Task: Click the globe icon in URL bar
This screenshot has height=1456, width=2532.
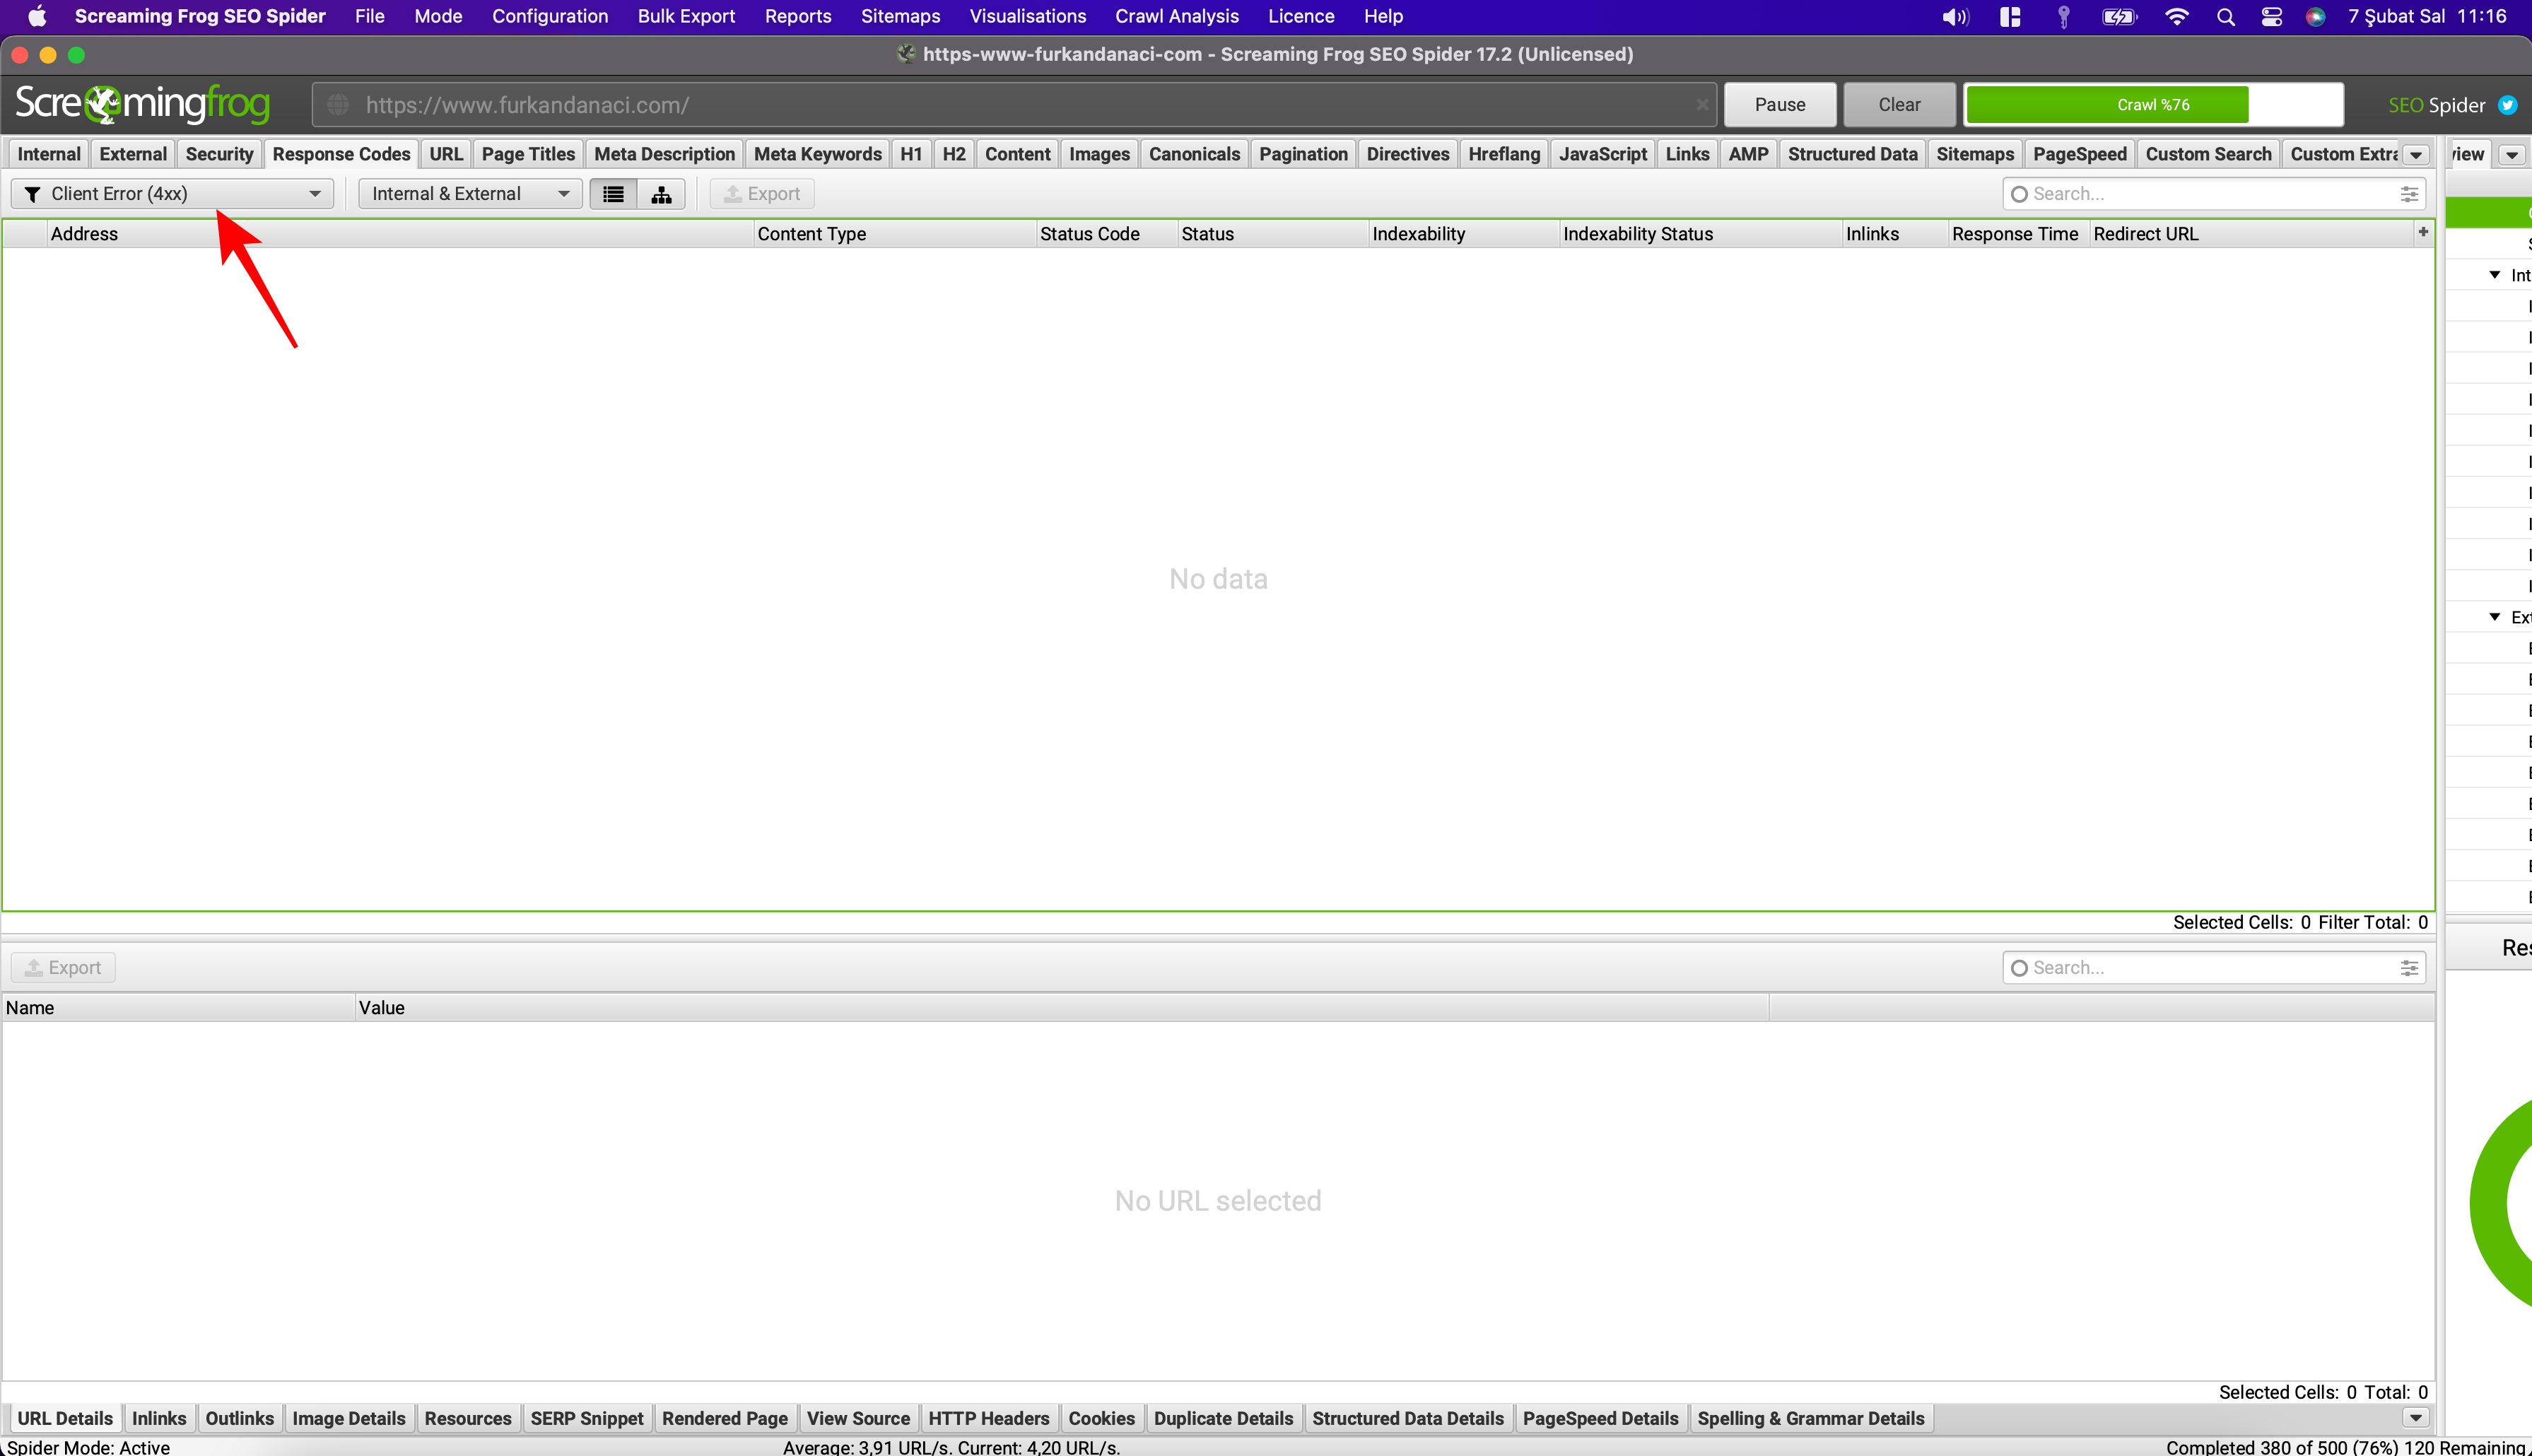Action: [338, 105]
